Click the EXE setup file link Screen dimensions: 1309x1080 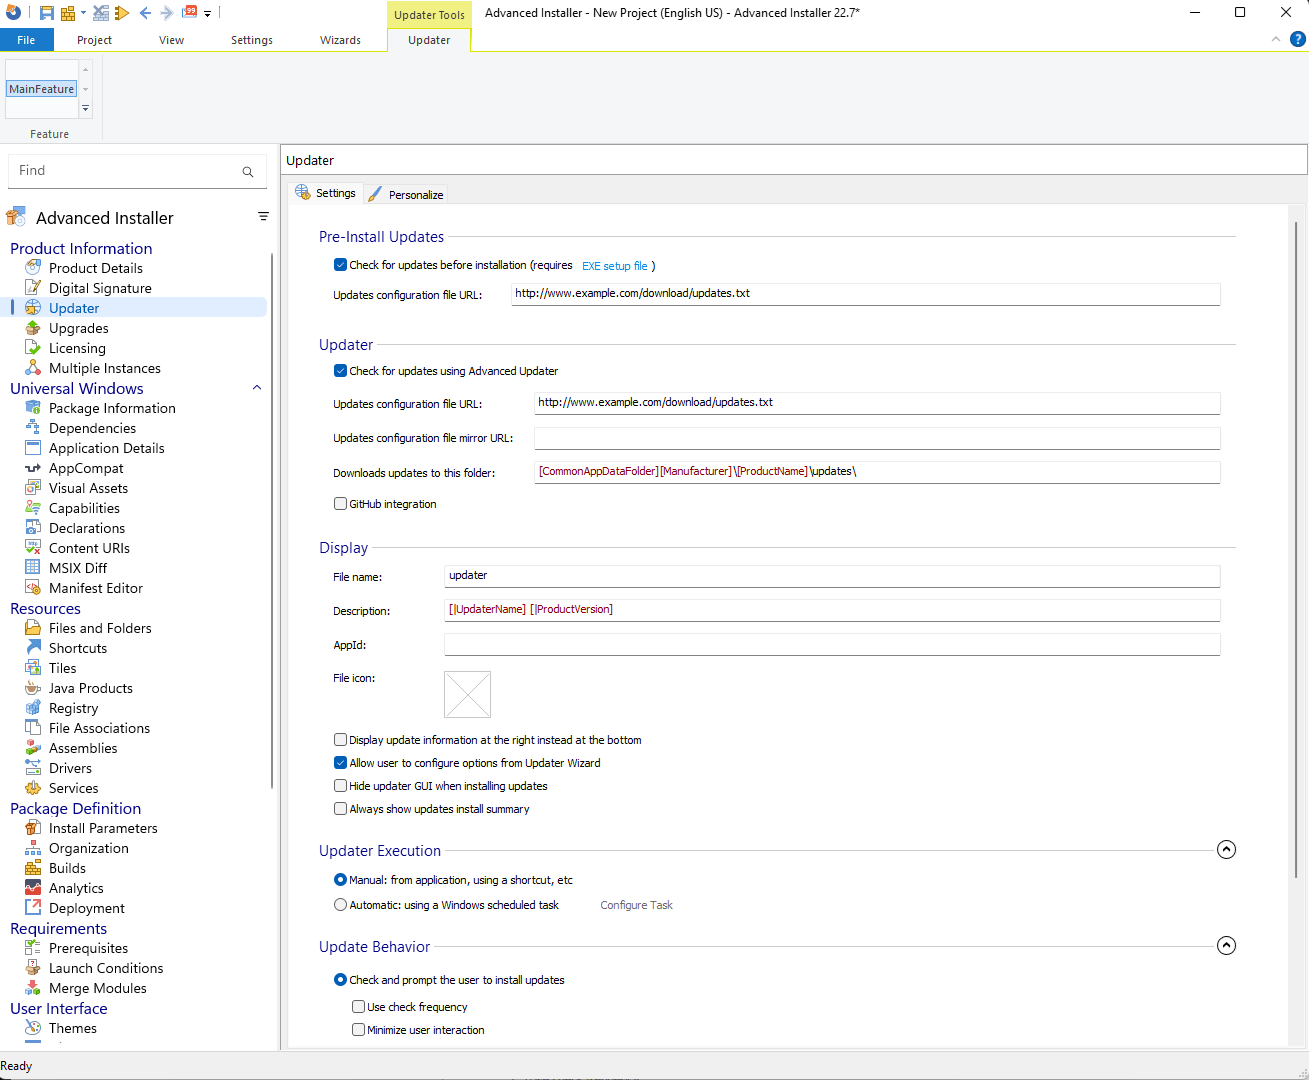tap(614, 265)
